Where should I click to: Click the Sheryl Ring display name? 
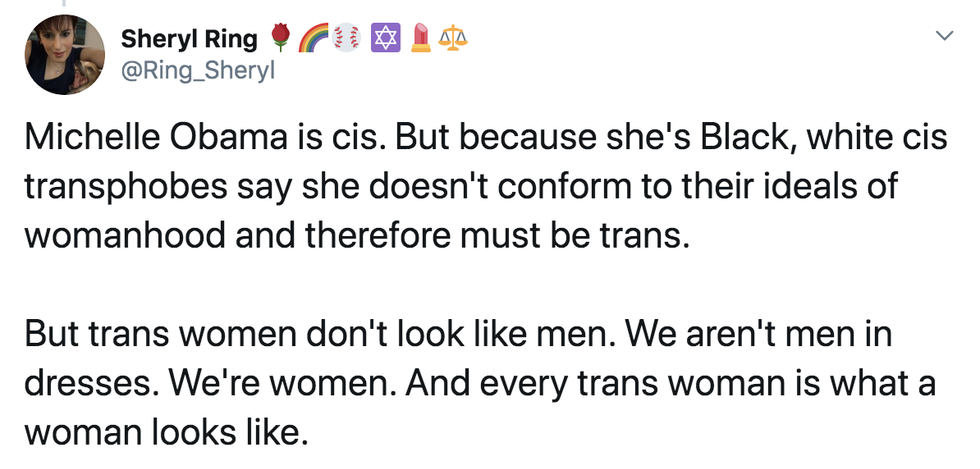click(x=188, y=39)
